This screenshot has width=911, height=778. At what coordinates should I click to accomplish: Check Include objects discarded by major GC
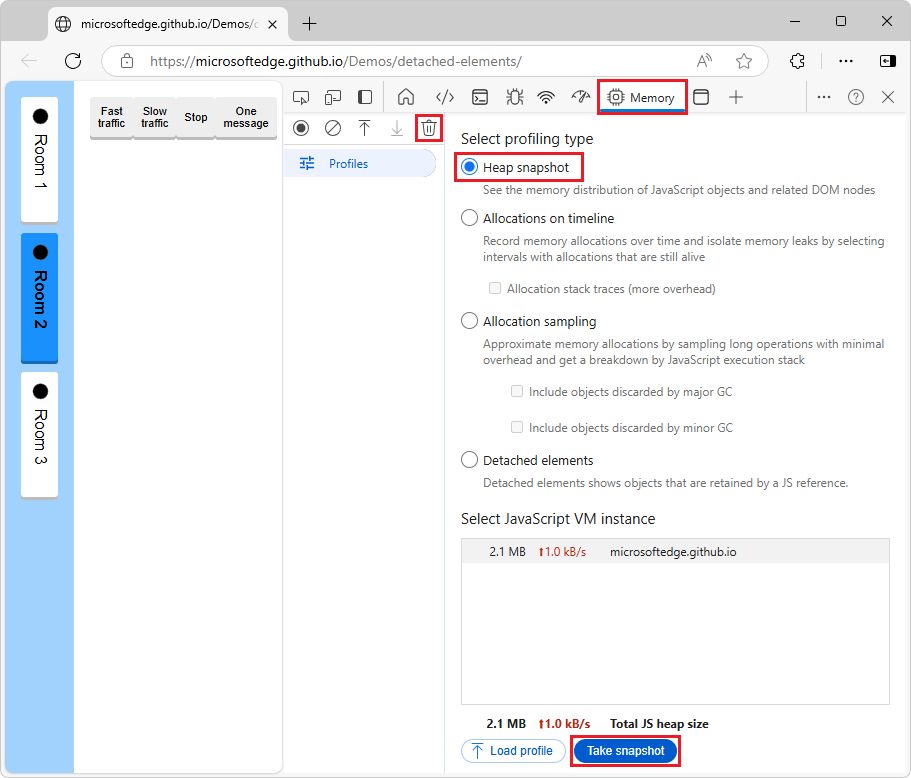517,391
